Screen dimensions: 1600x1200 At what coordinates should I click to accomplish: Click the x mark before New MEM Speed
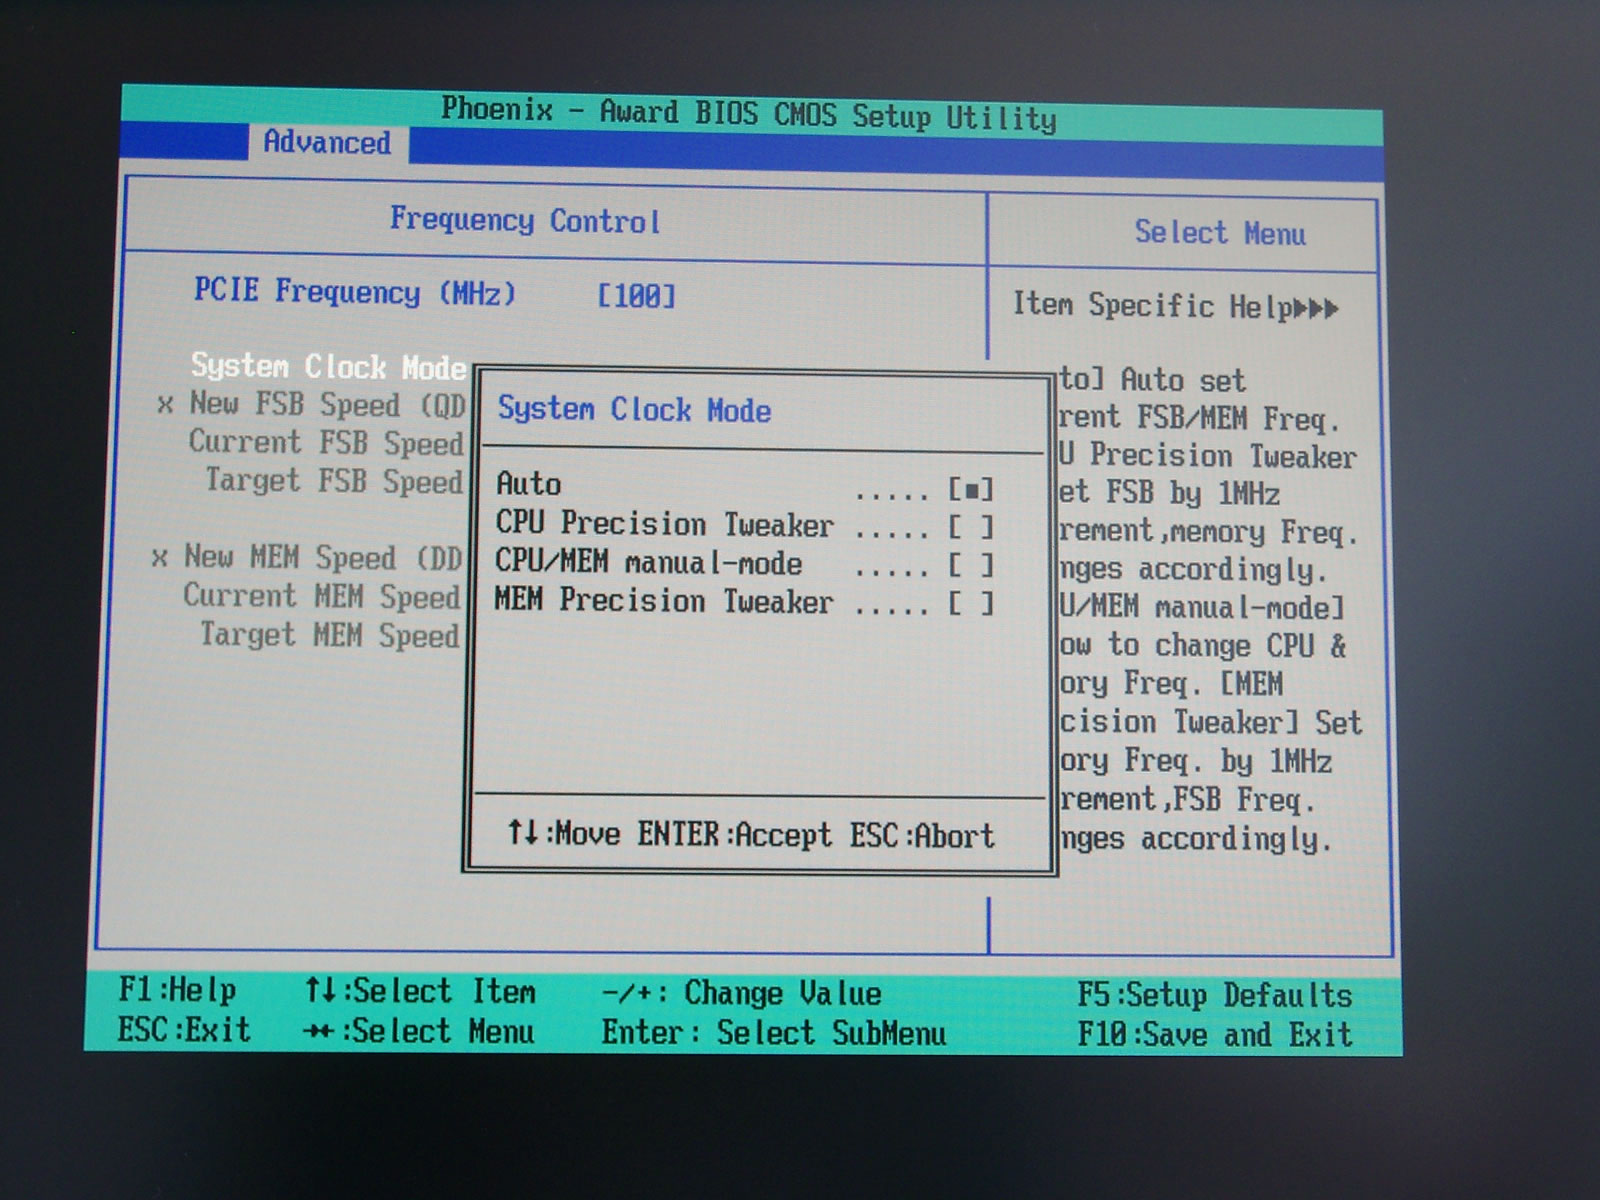click(x=160, y=558)
